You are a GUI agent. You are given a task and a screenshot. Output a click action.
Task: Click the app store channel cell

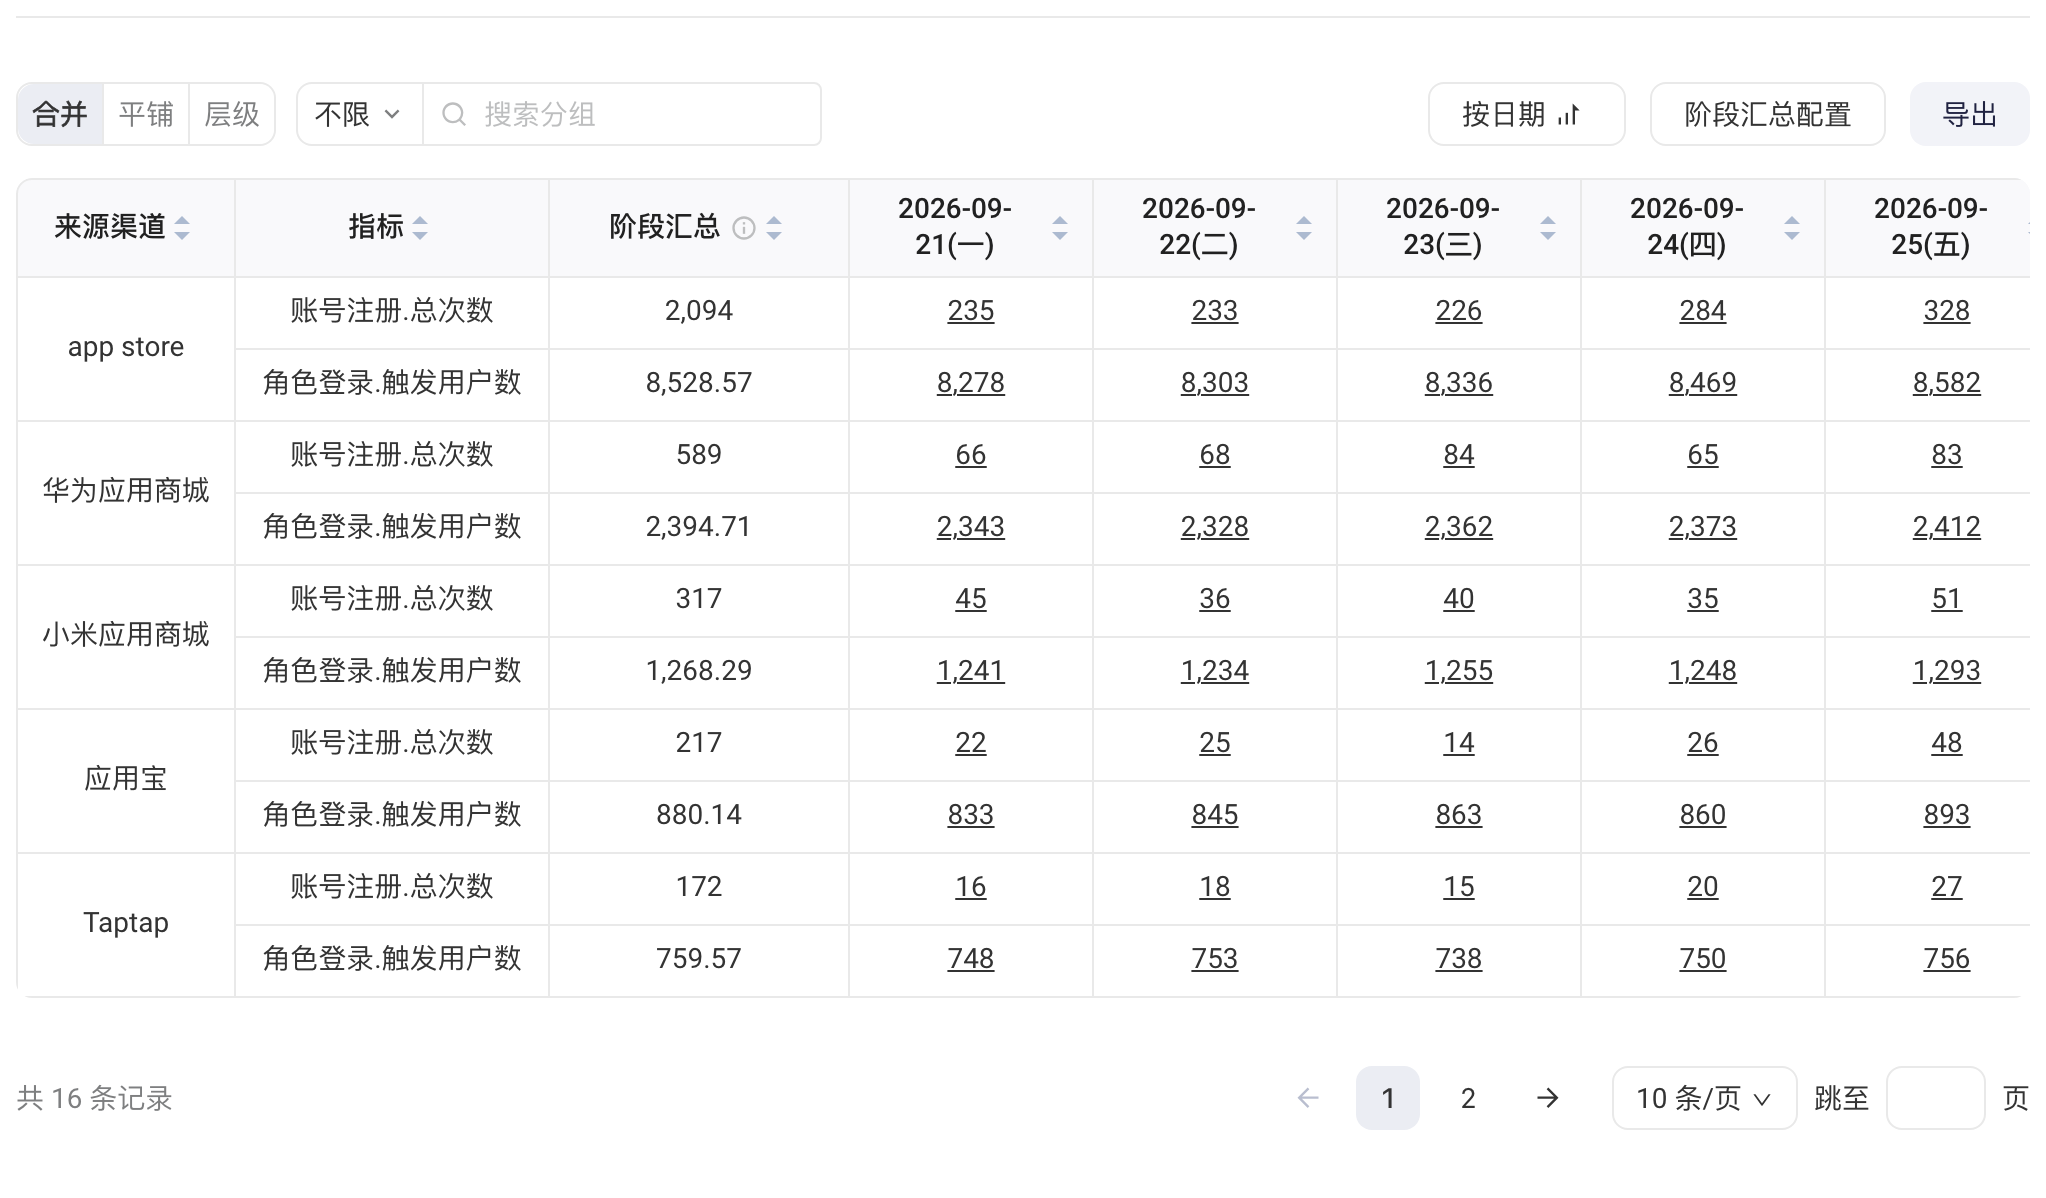coord(126,348)
